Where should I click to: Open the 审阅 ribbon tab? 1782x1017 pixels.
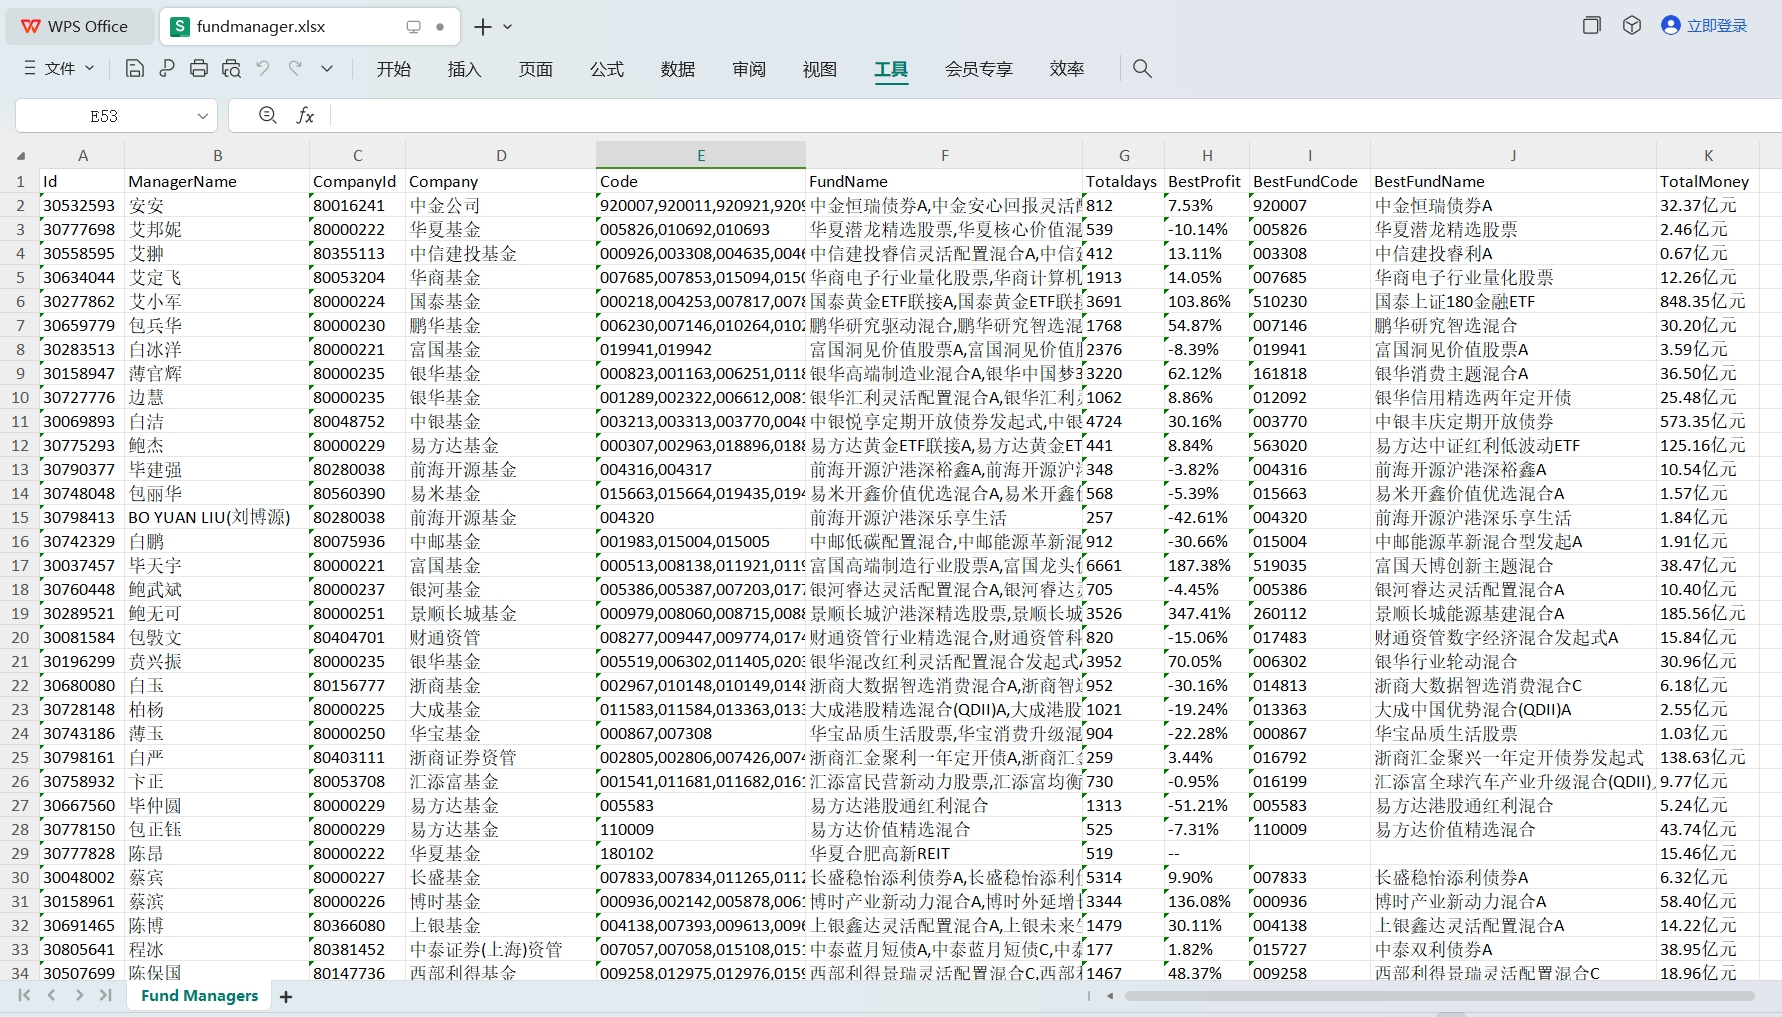[748, 69]
